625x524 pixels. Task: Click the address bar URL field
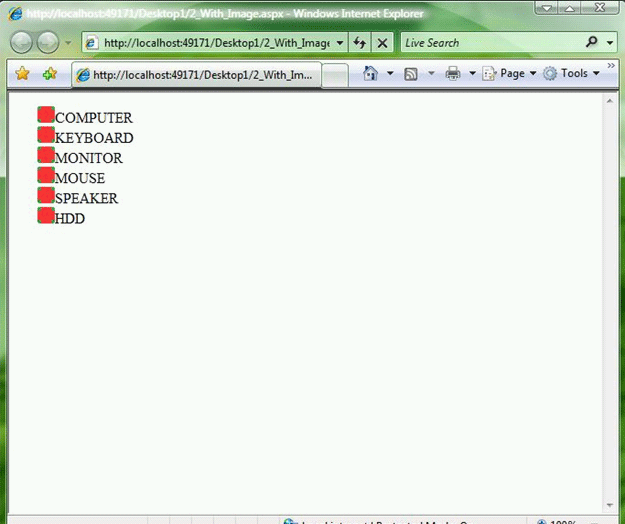coord(216,43)
